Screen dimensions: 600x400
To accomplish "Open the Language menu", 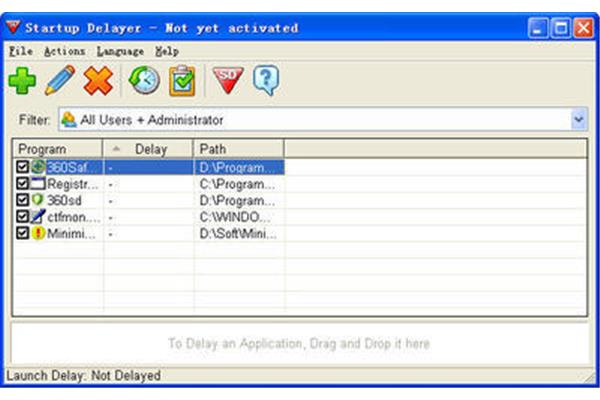I will point(120,51).
